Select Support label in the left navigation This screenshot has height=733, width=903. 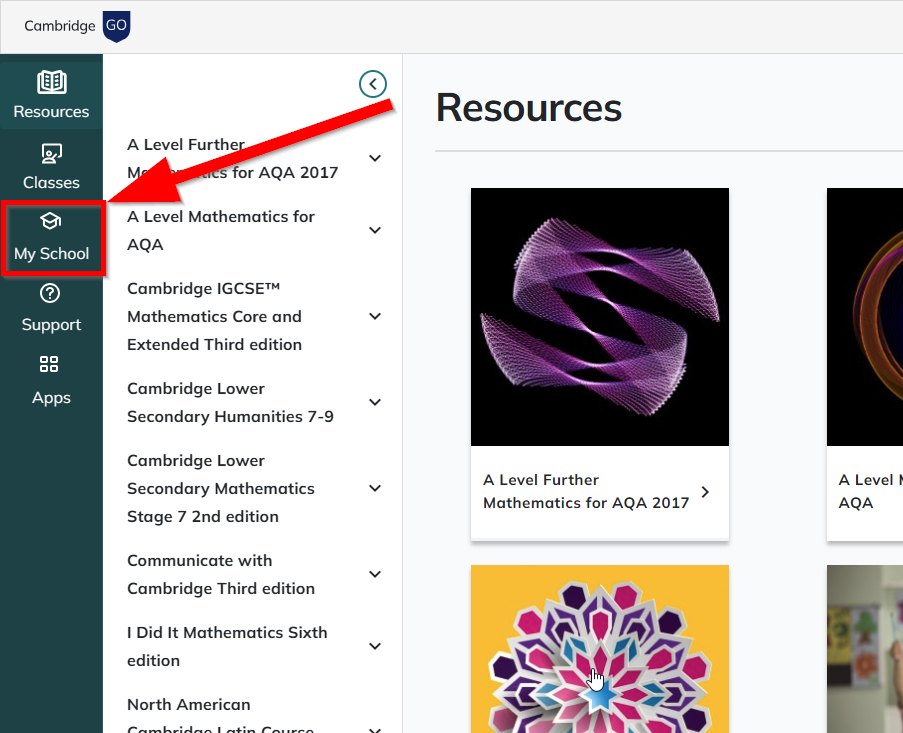[51, 325]
